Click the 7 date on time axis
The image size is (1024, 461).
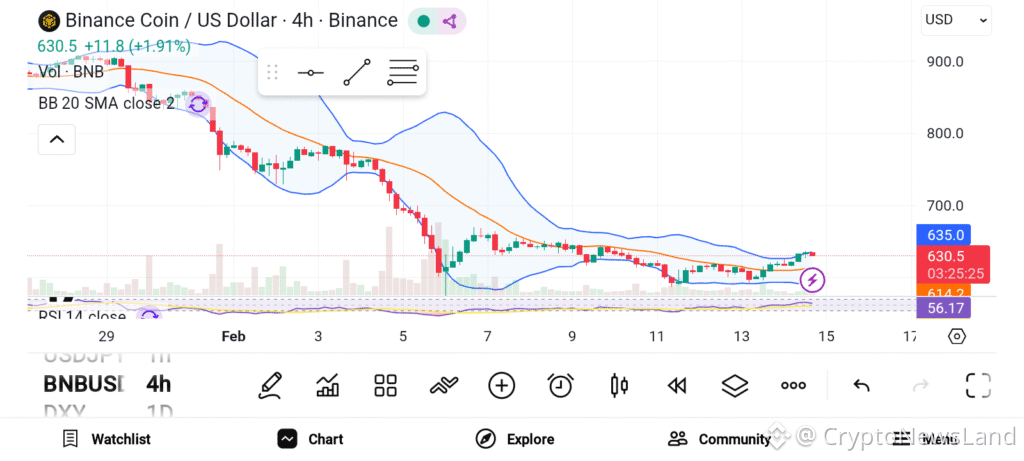487,336
